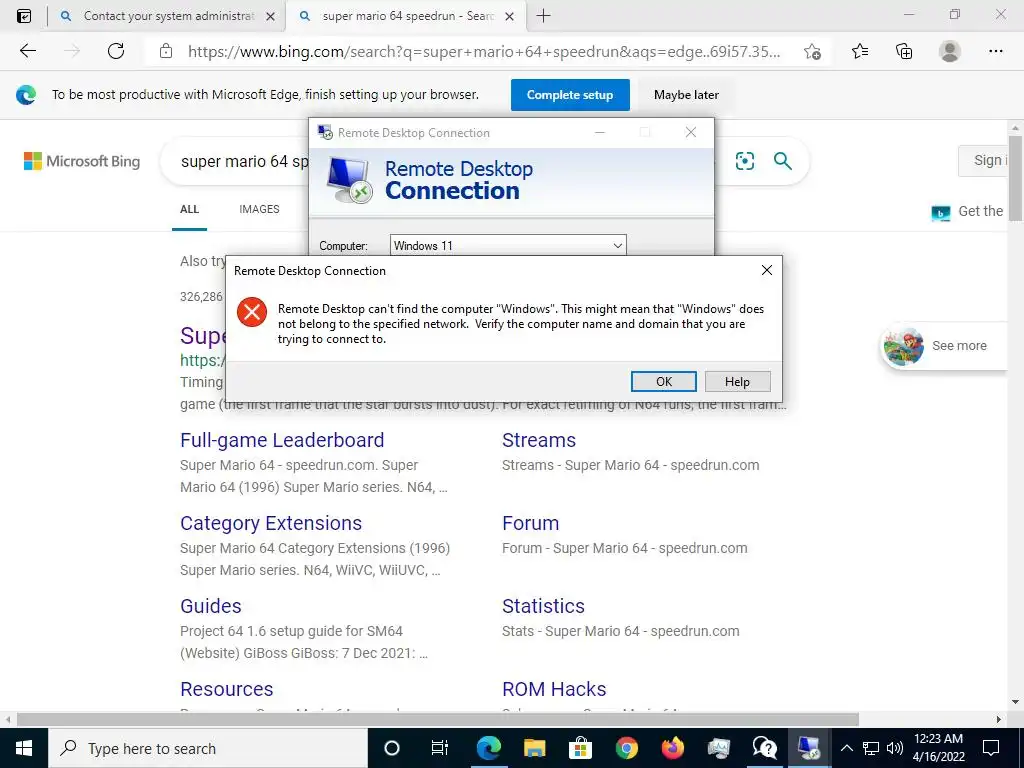Viewport: 1024px width, 768px height.
Task: Add this page to favorites
Action: pyautogui.click(x=812, y=51)
